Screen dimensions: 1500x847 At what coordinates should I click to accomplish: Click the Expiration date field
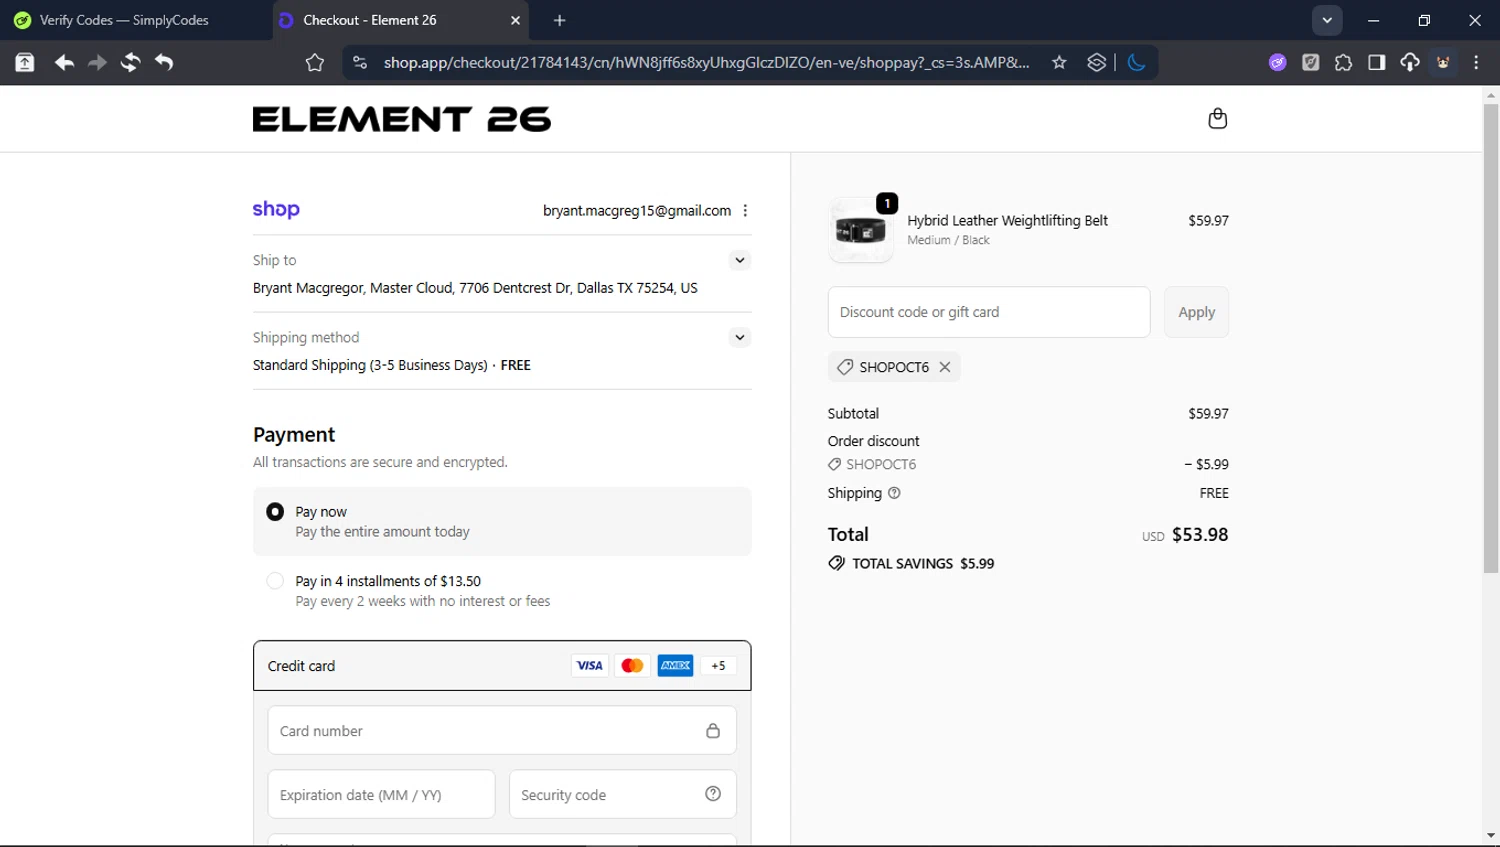[381, 794]
